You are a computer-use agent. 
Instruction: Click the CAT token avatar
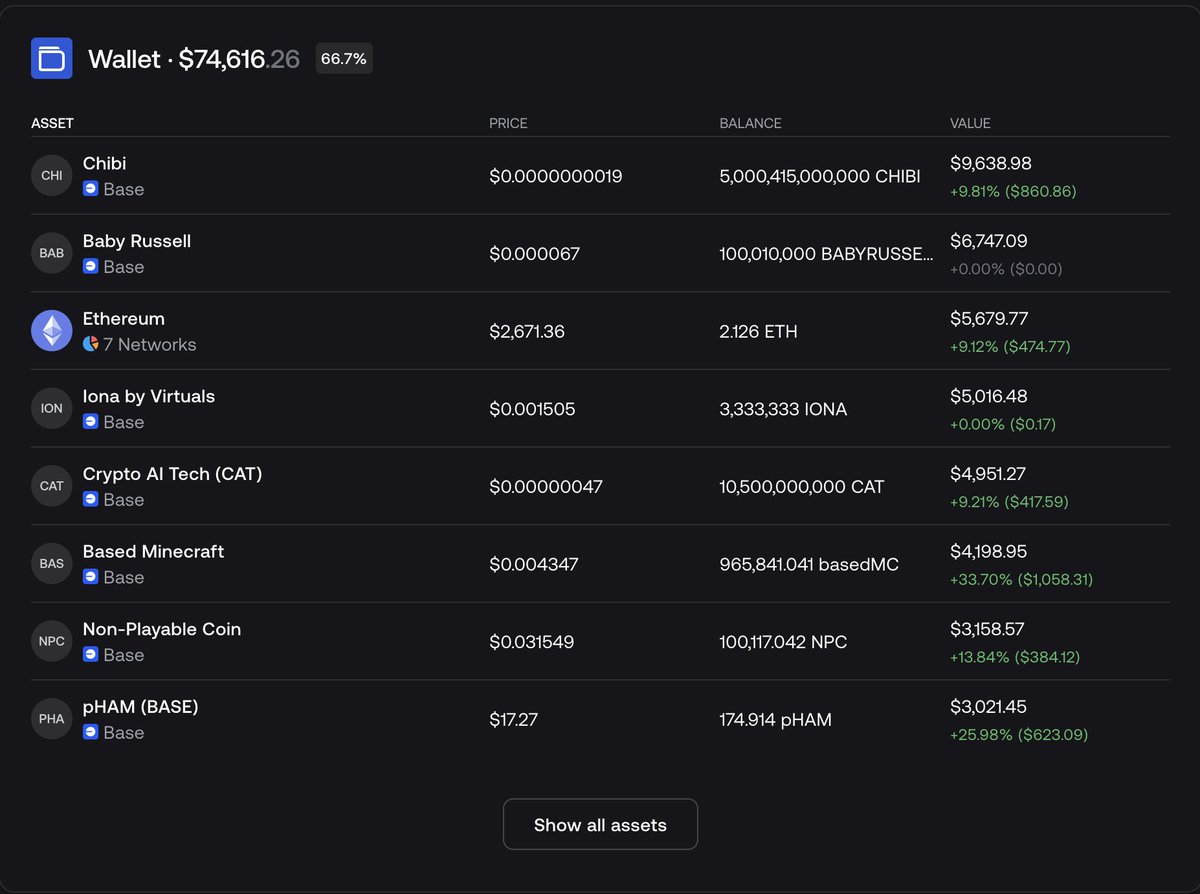pos(51,486)
